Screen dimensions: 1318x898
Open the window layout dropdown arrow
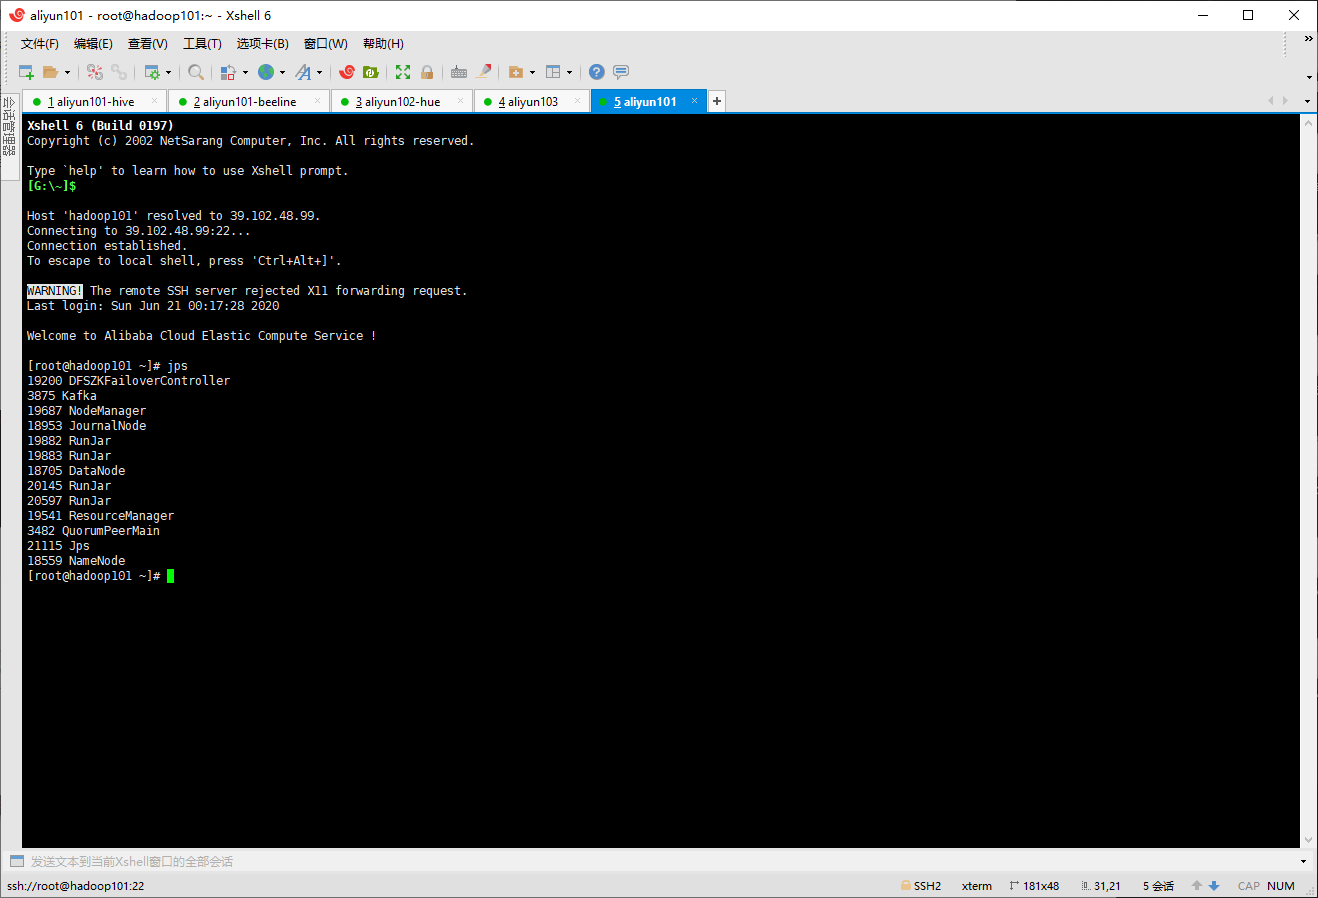[x=570, y=72]
